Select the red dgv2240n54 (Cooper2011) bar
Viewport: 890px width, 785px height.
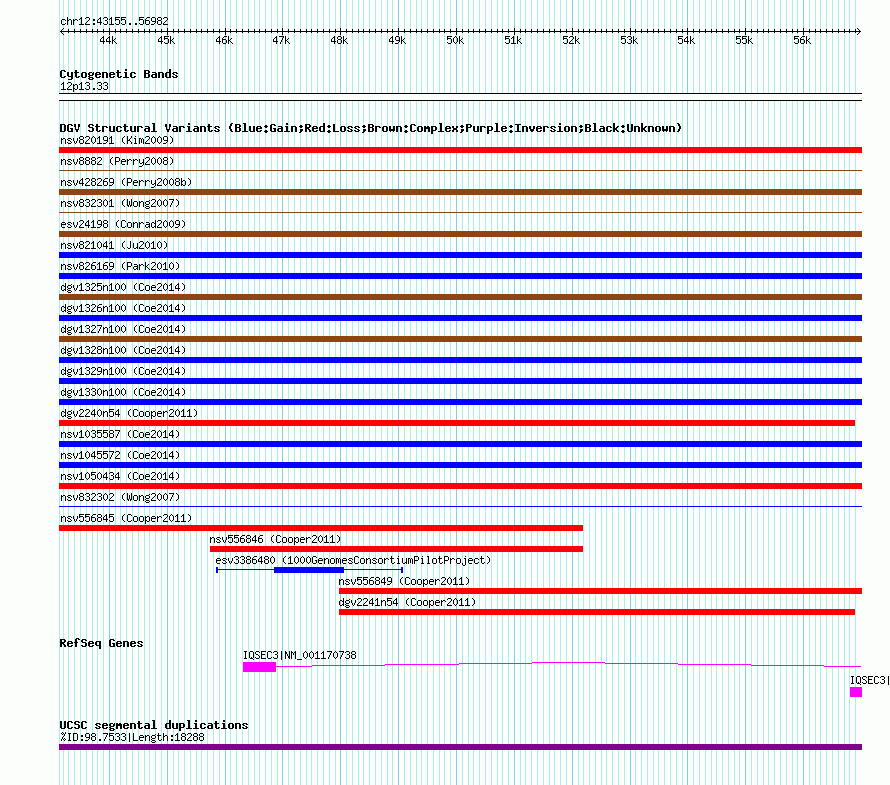coord(457,423)
